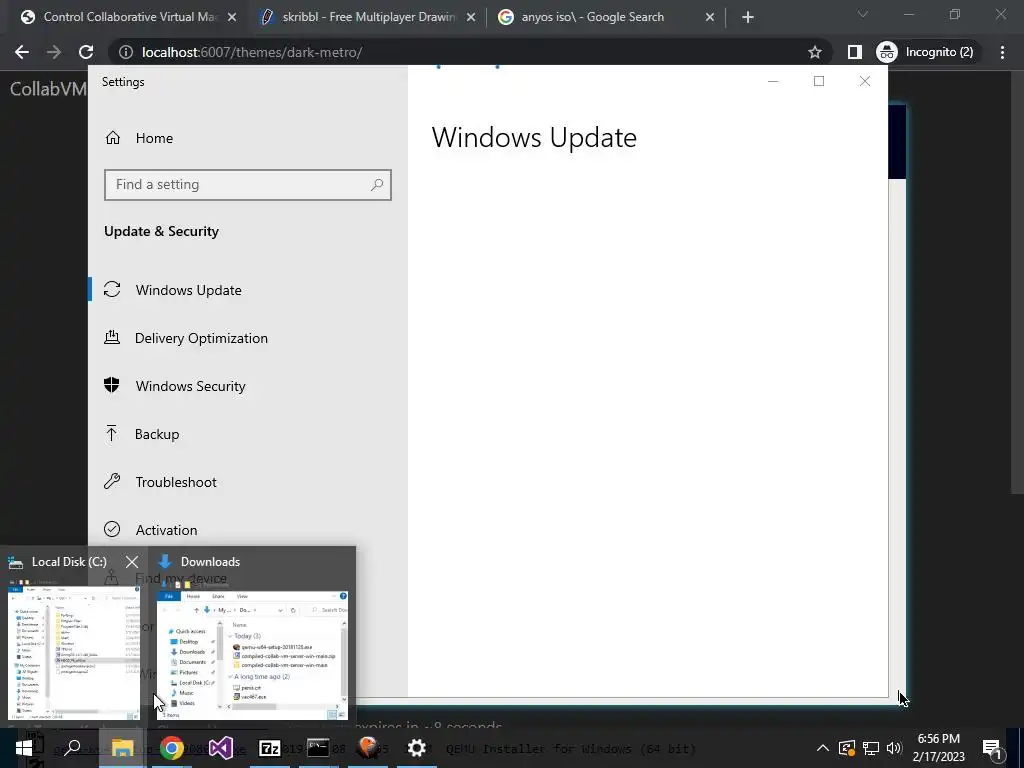Image resolution: width=1024 pixels, height=768 pixels.
Task: Minimize the Settings window
Action: (773, 81)
